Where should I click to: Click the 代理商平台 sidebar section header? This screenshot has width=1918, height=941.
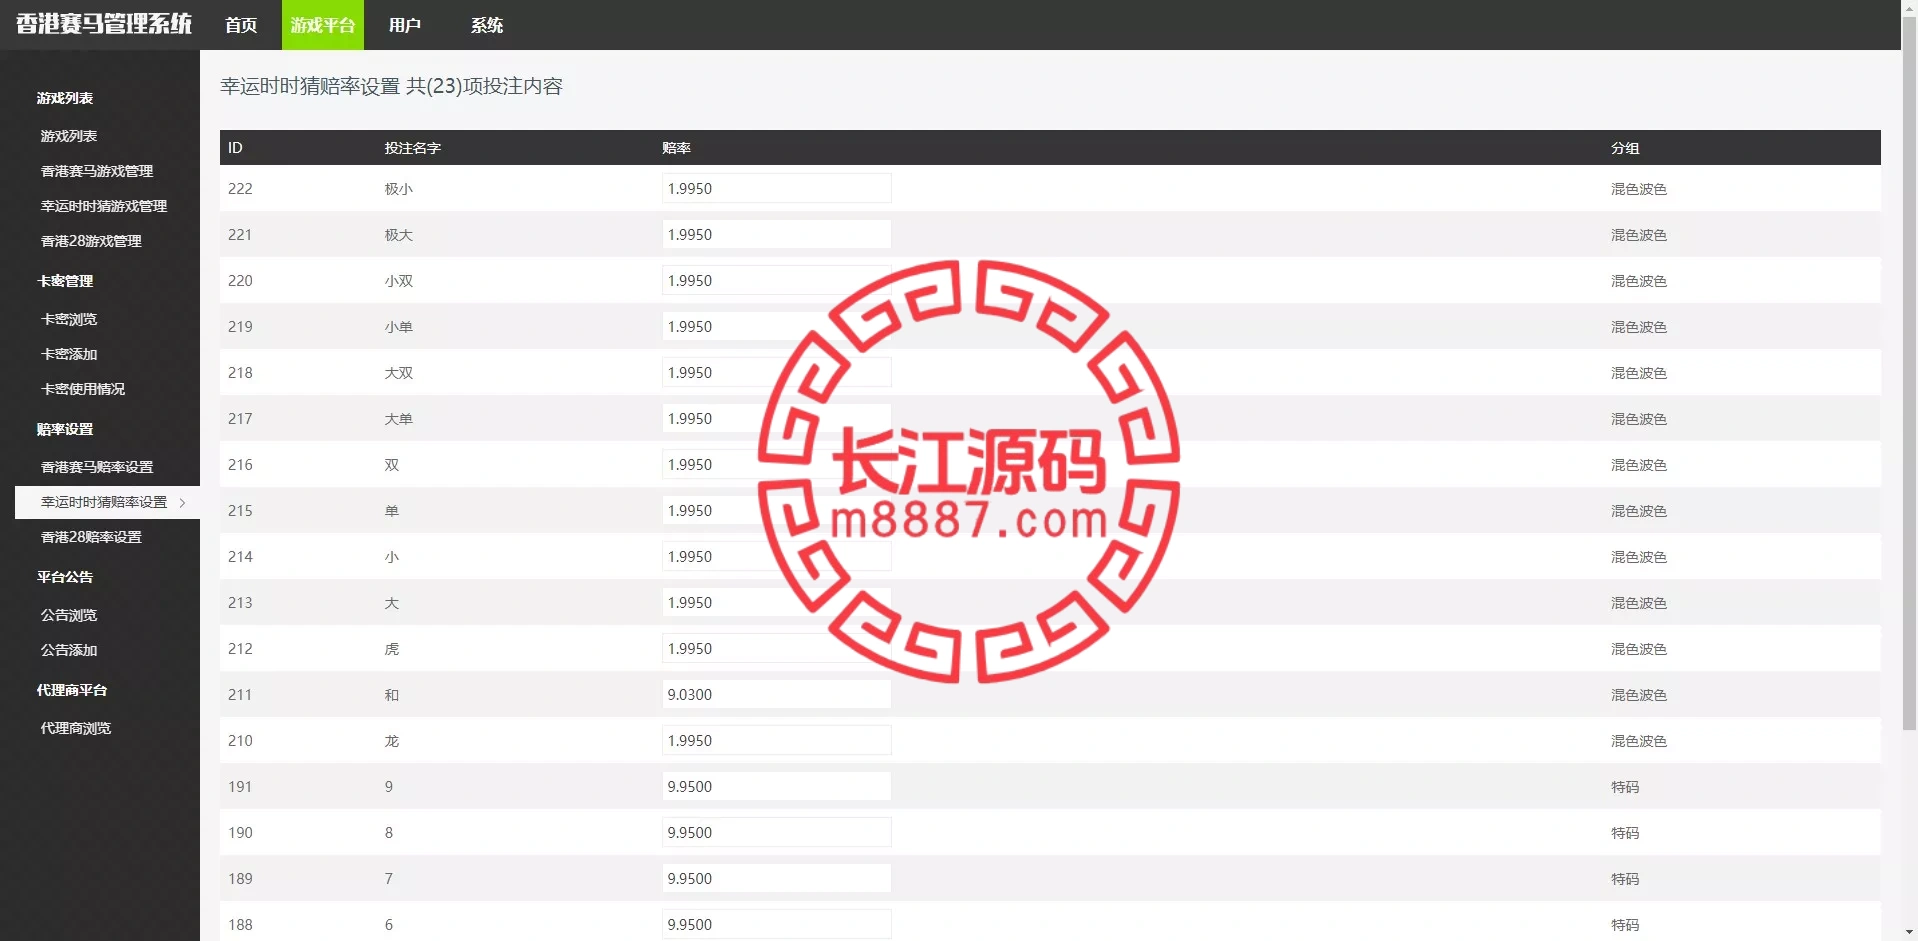72,690
